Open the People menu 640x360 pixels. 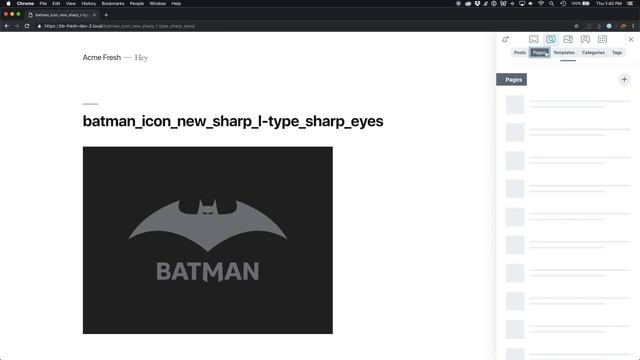[x=137, y=3]
